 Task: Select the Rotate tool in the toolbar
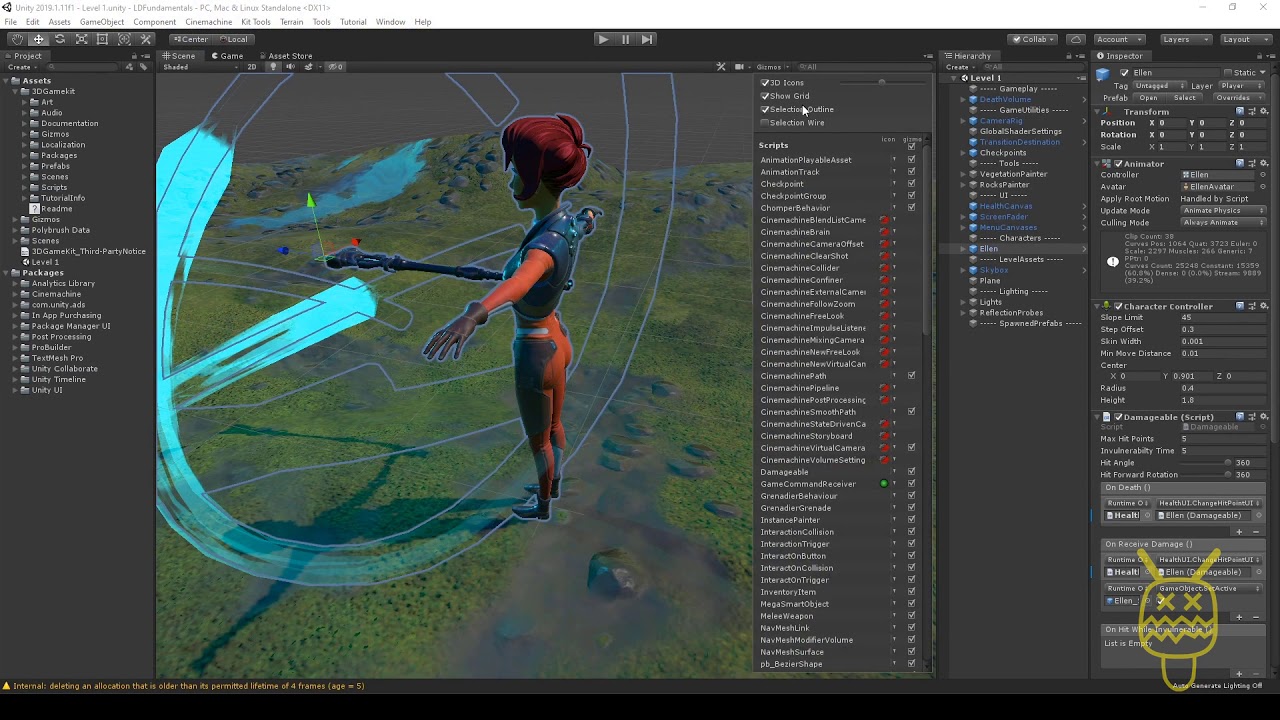[60, 39]
